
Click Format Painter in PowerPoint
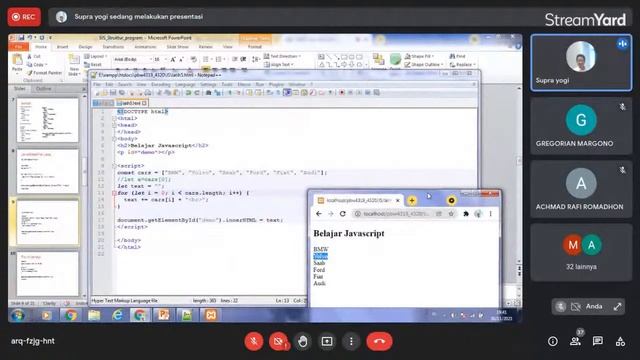click(x=44, y=73)
